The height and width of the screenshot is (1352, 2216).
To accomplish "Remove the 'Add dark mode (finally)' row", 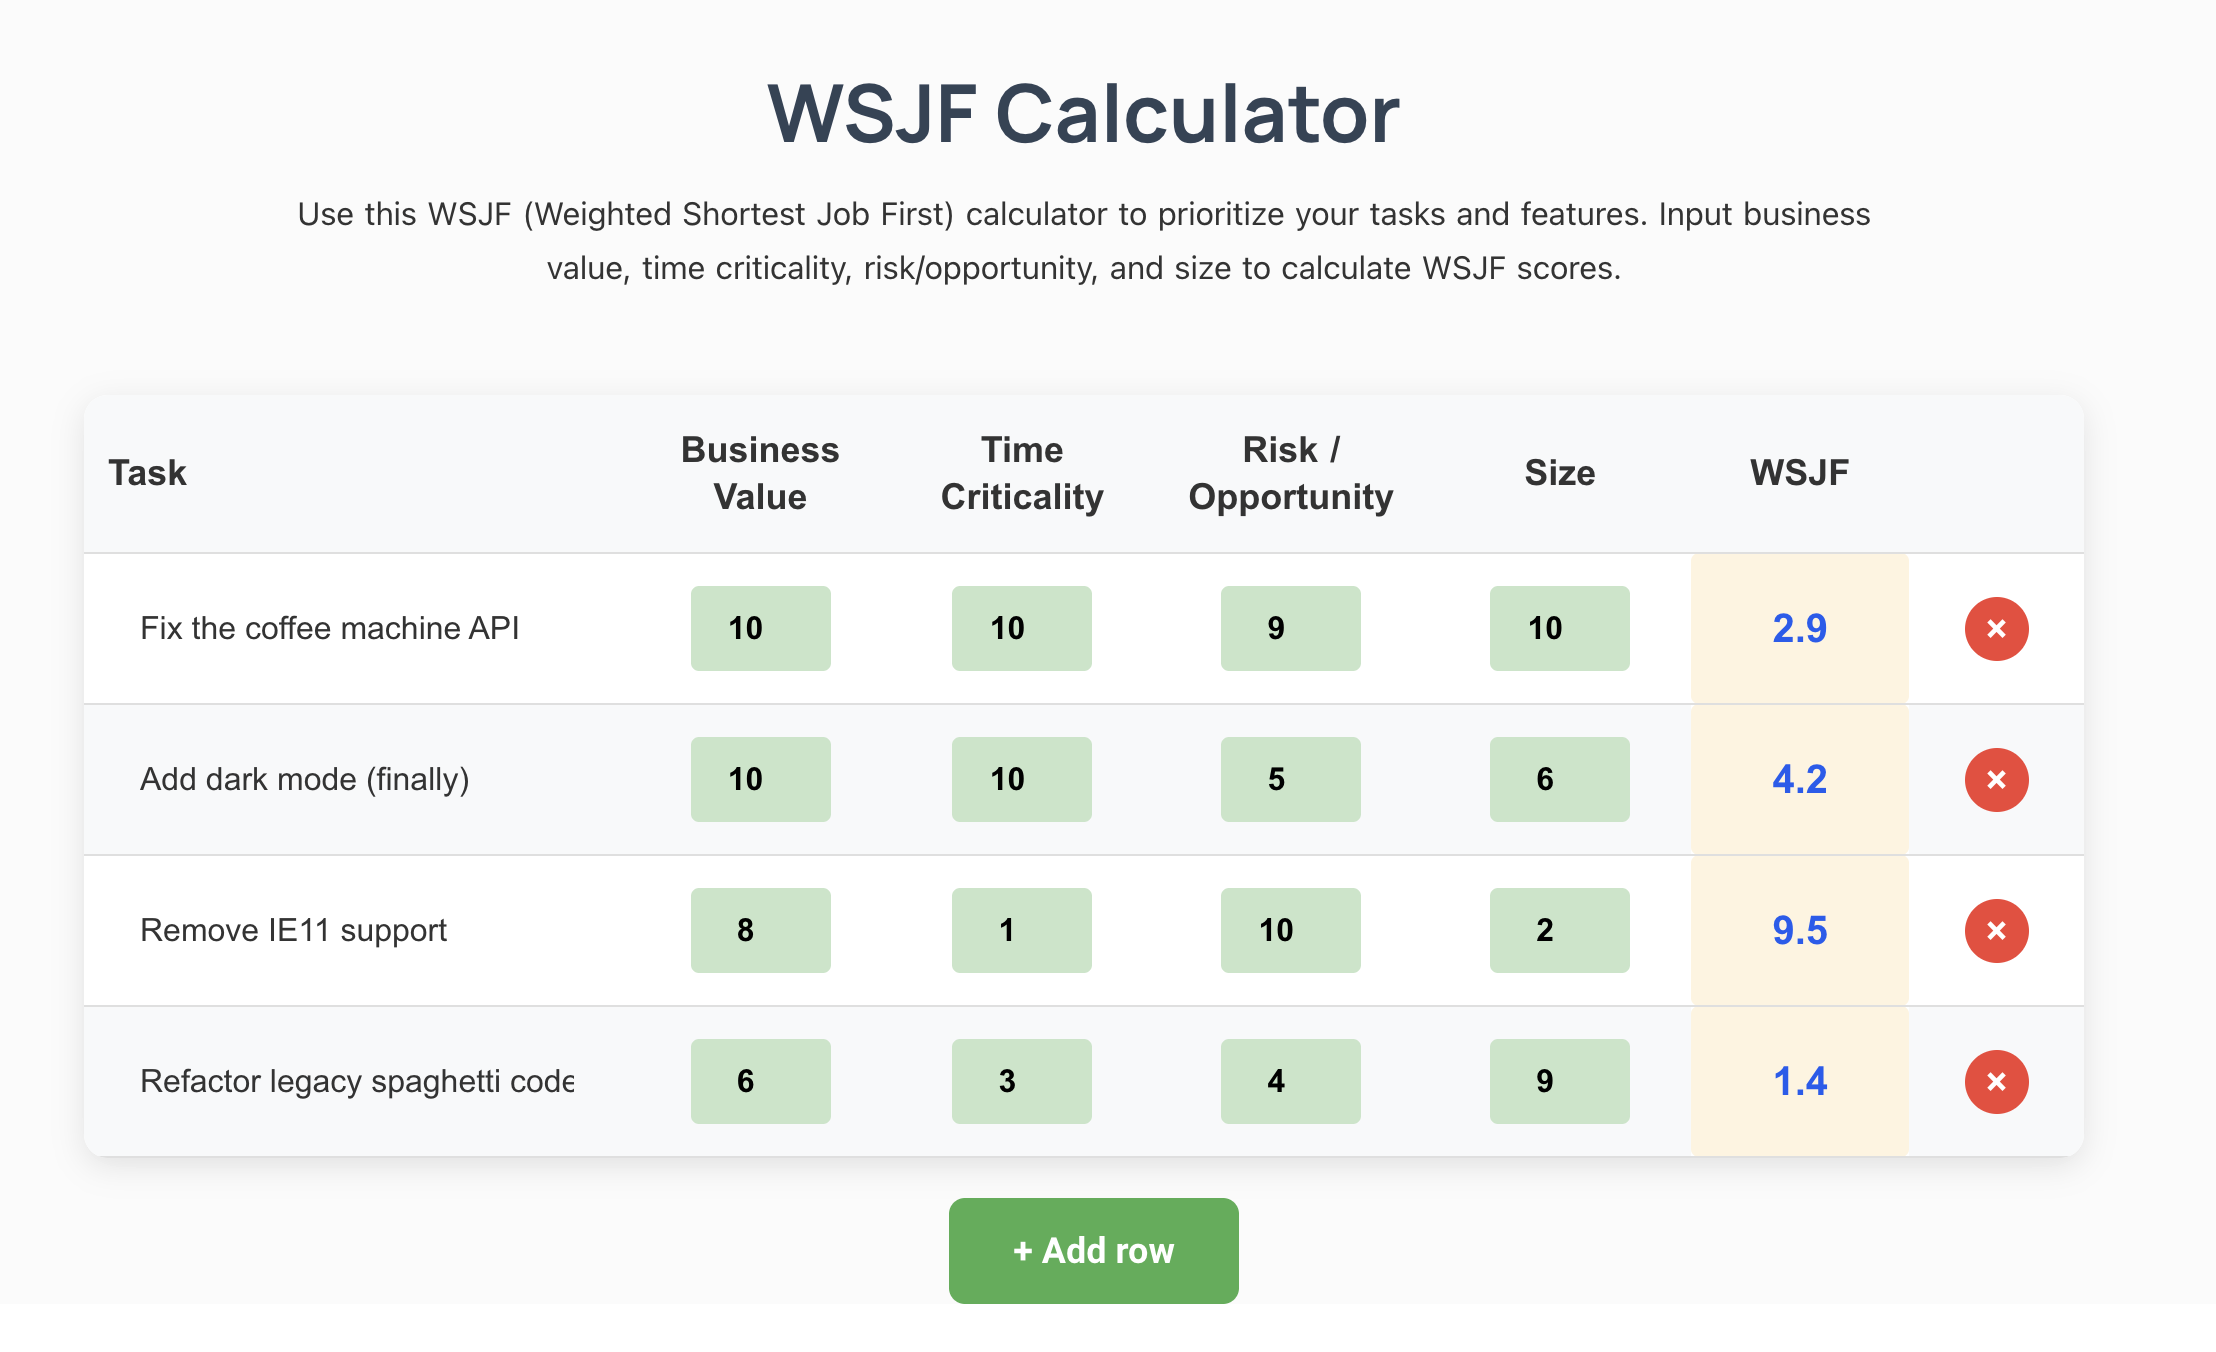I will (1996, 780).
